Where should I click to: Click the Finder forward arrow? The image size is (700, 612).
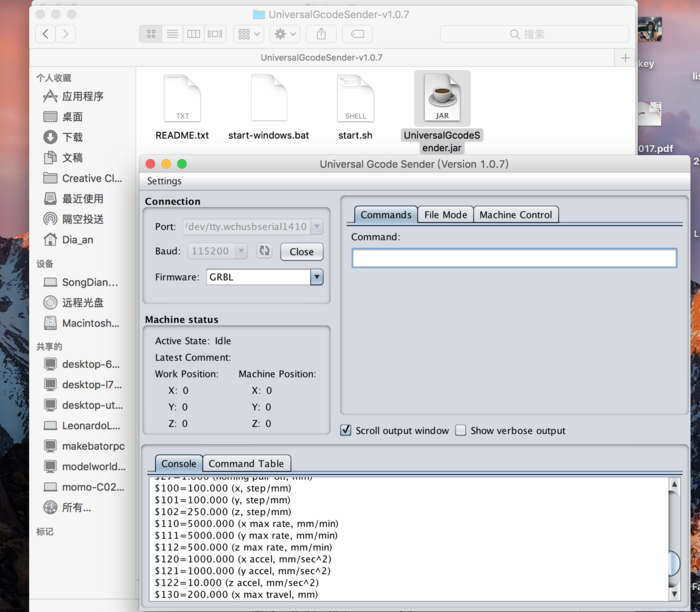[x=66, y=34]
